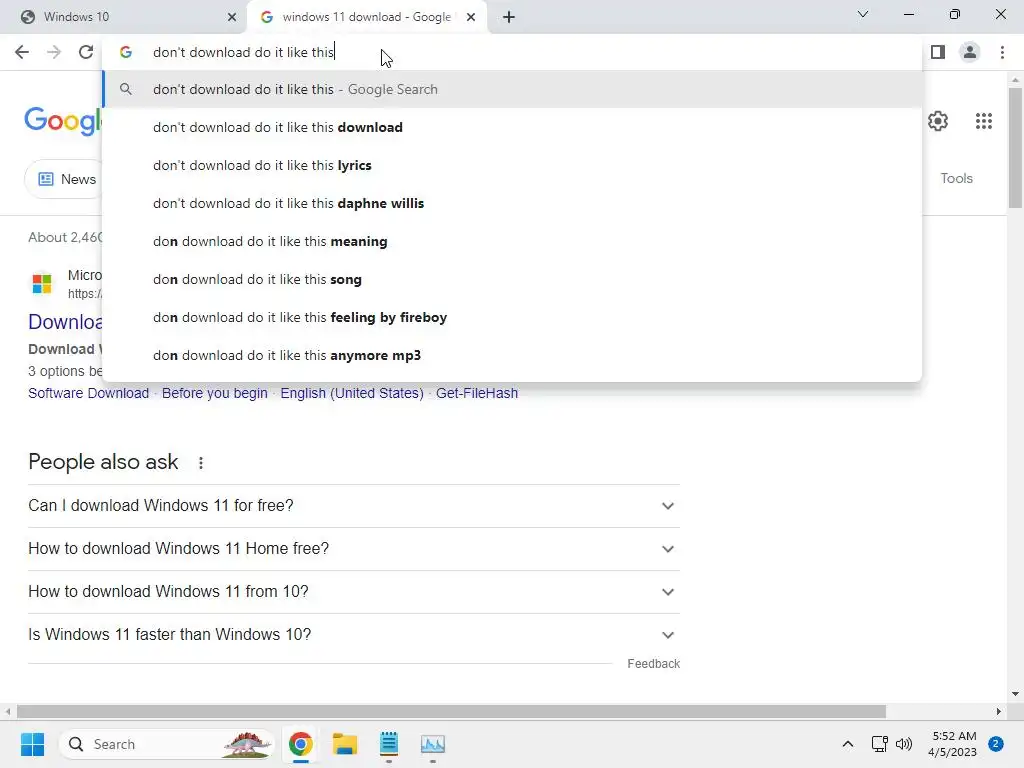
Task: Expand 'Can I download Windows 11 for free?'
Action: click(354, 505)
